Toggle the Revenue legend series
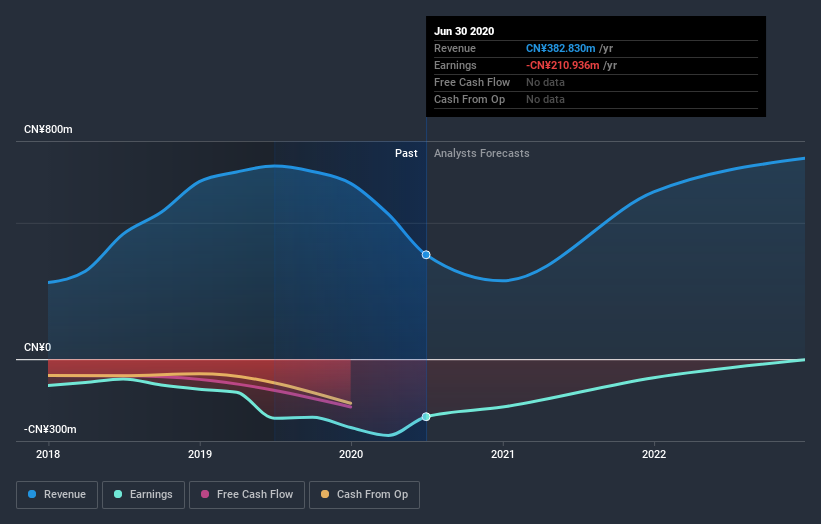This screenshot has height=524, width=821. [x=57, y=495]
